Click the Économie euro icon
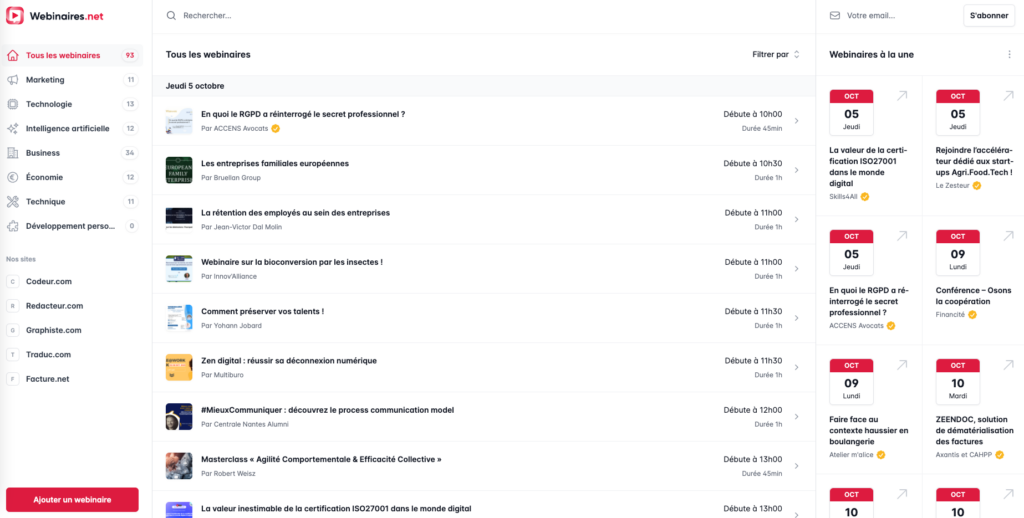The width and height of the screenshot is (1024, 518). pos(13,177)
